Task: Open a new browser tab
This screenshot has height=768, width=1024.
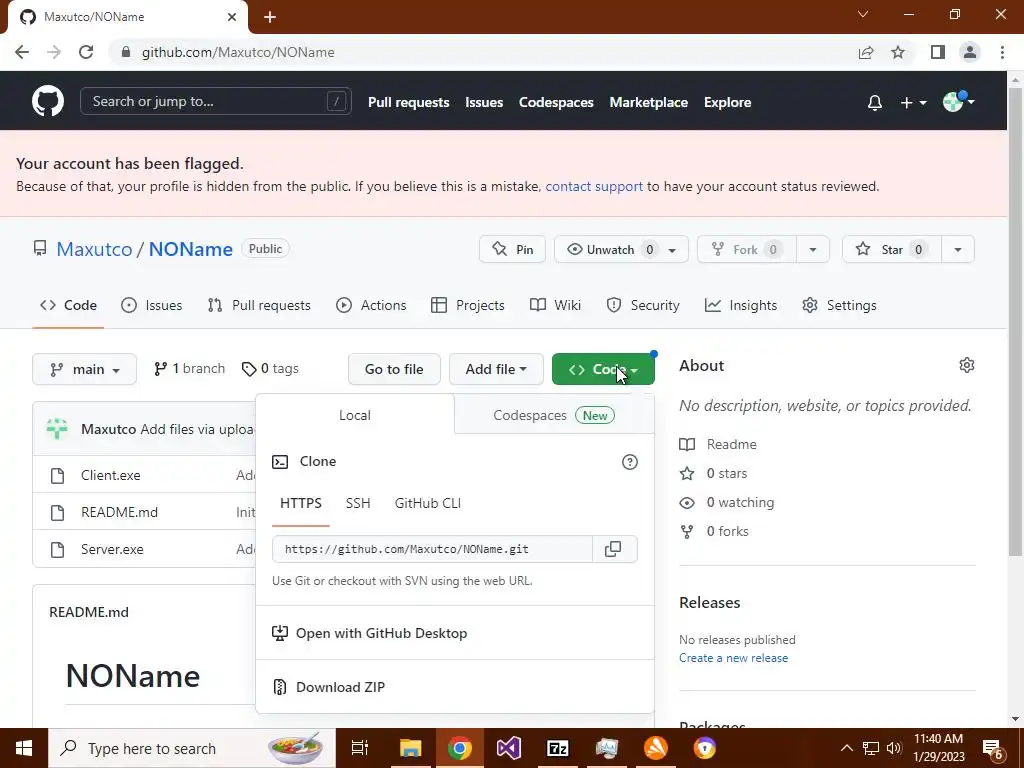Action: (270, 17)
